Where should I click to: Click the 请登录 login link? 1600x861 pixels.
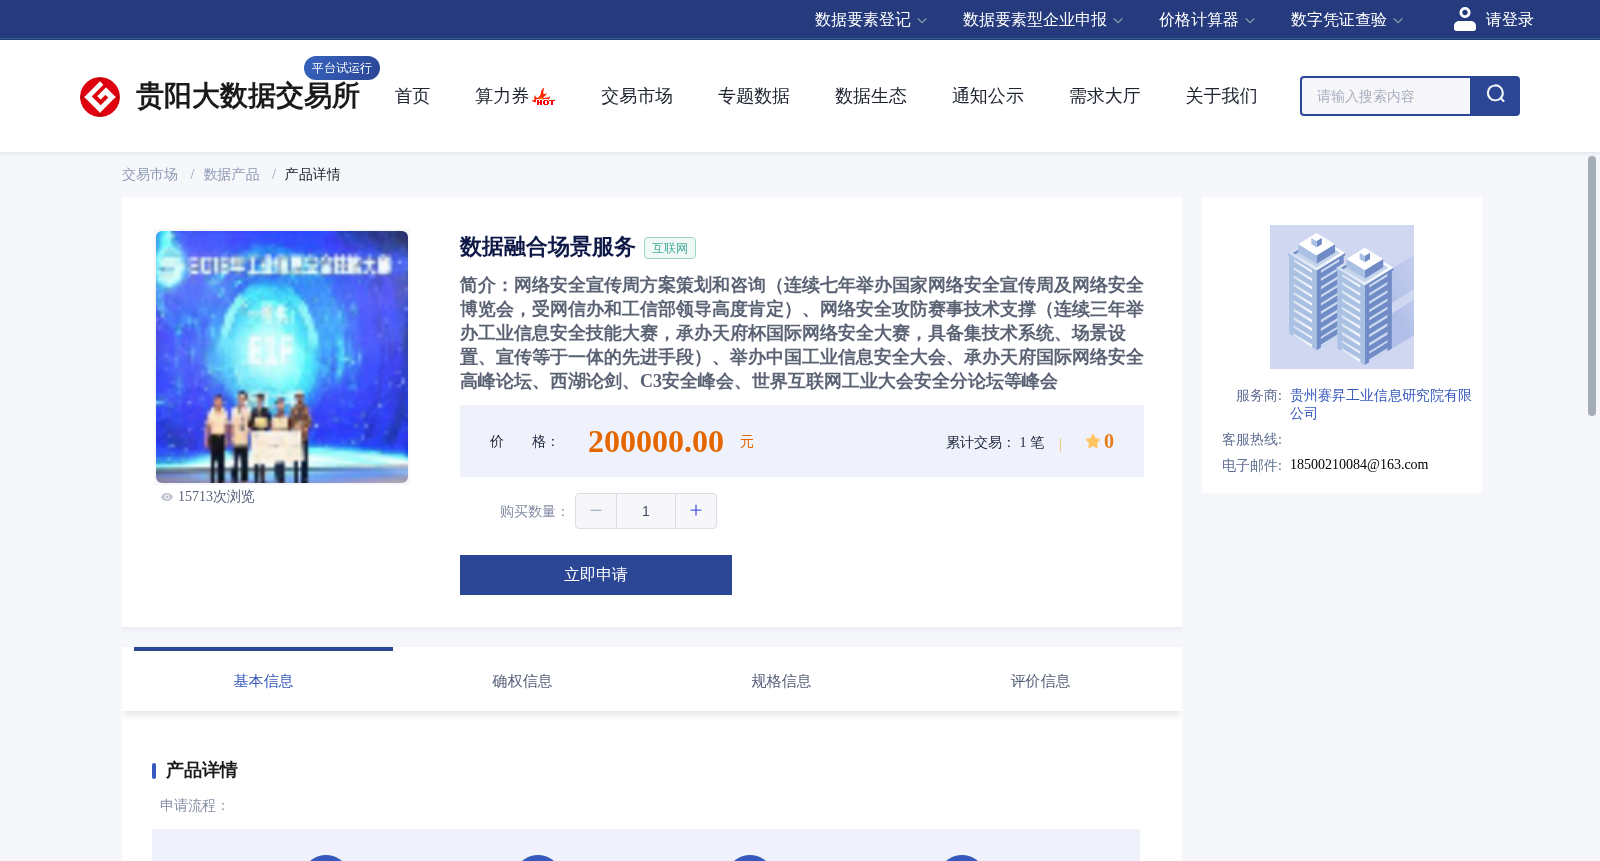click(1509, 20)
